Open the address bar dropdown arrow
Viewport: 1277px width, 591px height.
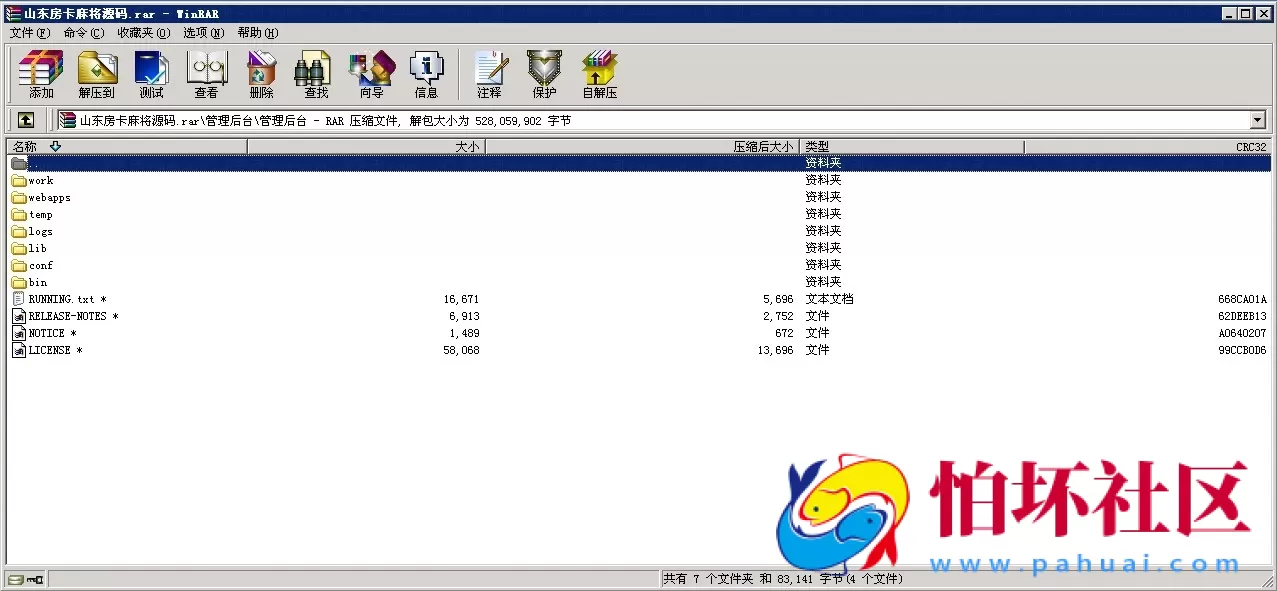1259,119
